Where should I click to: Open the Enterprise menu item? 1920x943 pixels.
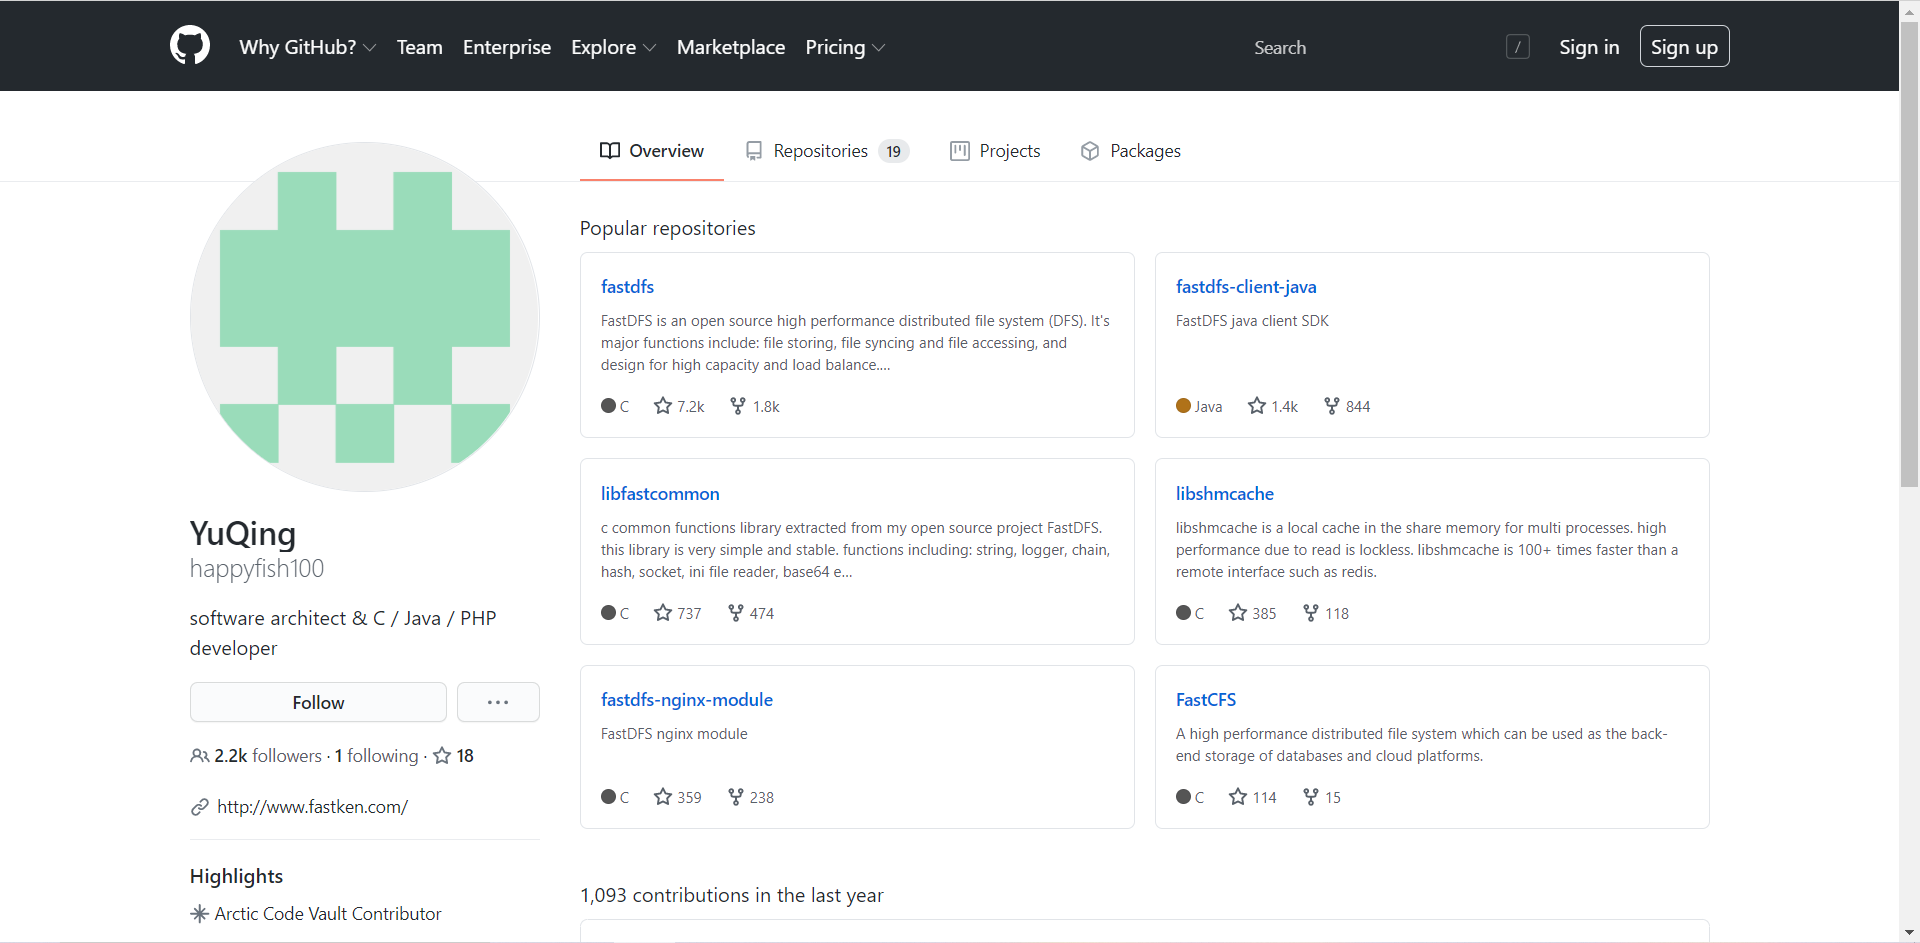(507, 47)
